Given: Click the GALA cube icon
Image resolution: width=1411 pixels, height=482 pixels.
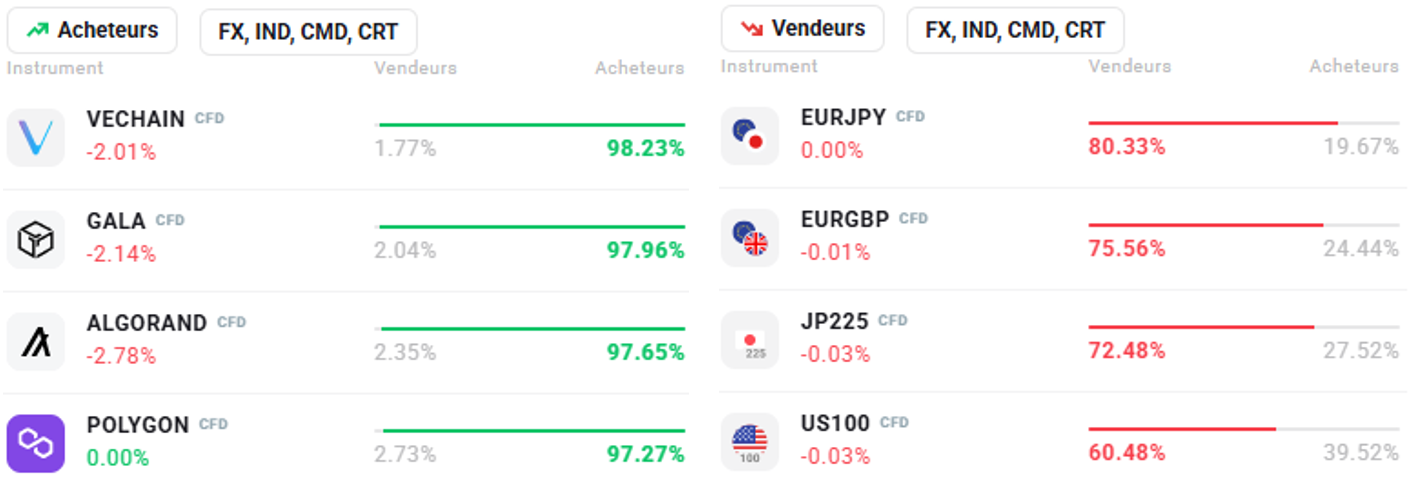Looking at the screenshot, I should (x=36, y=239).
